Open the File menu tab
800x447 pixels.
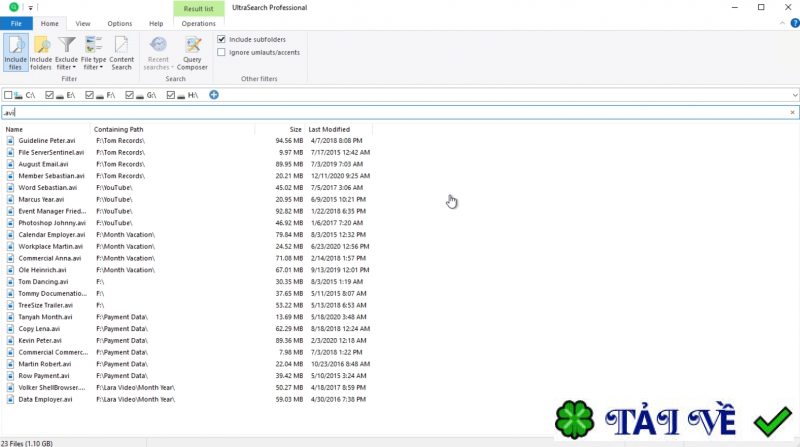pyautogui.click(x=16, y=23)
